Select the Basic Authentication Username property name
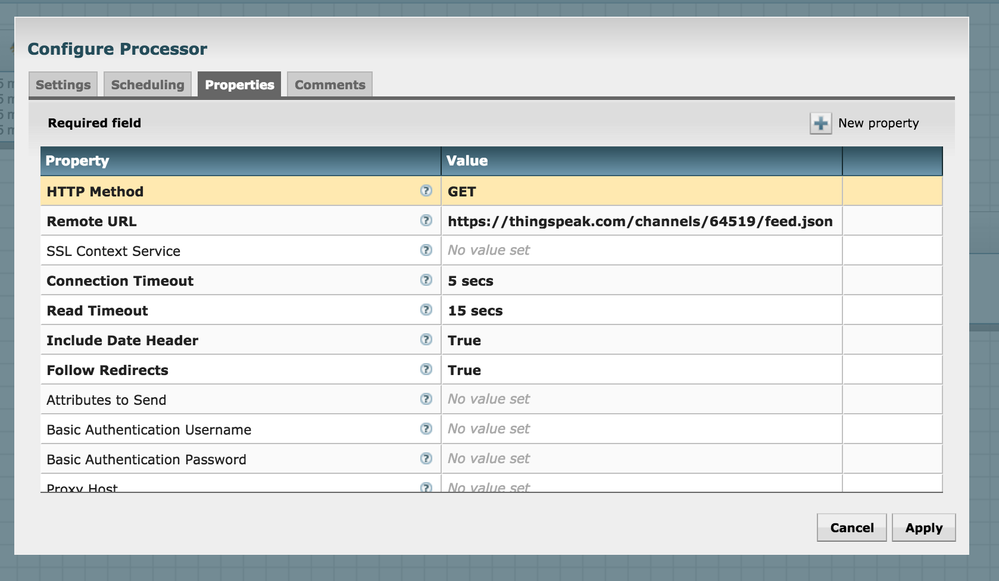The height and width of the screenshot is (581, 999). coord(149,430)
